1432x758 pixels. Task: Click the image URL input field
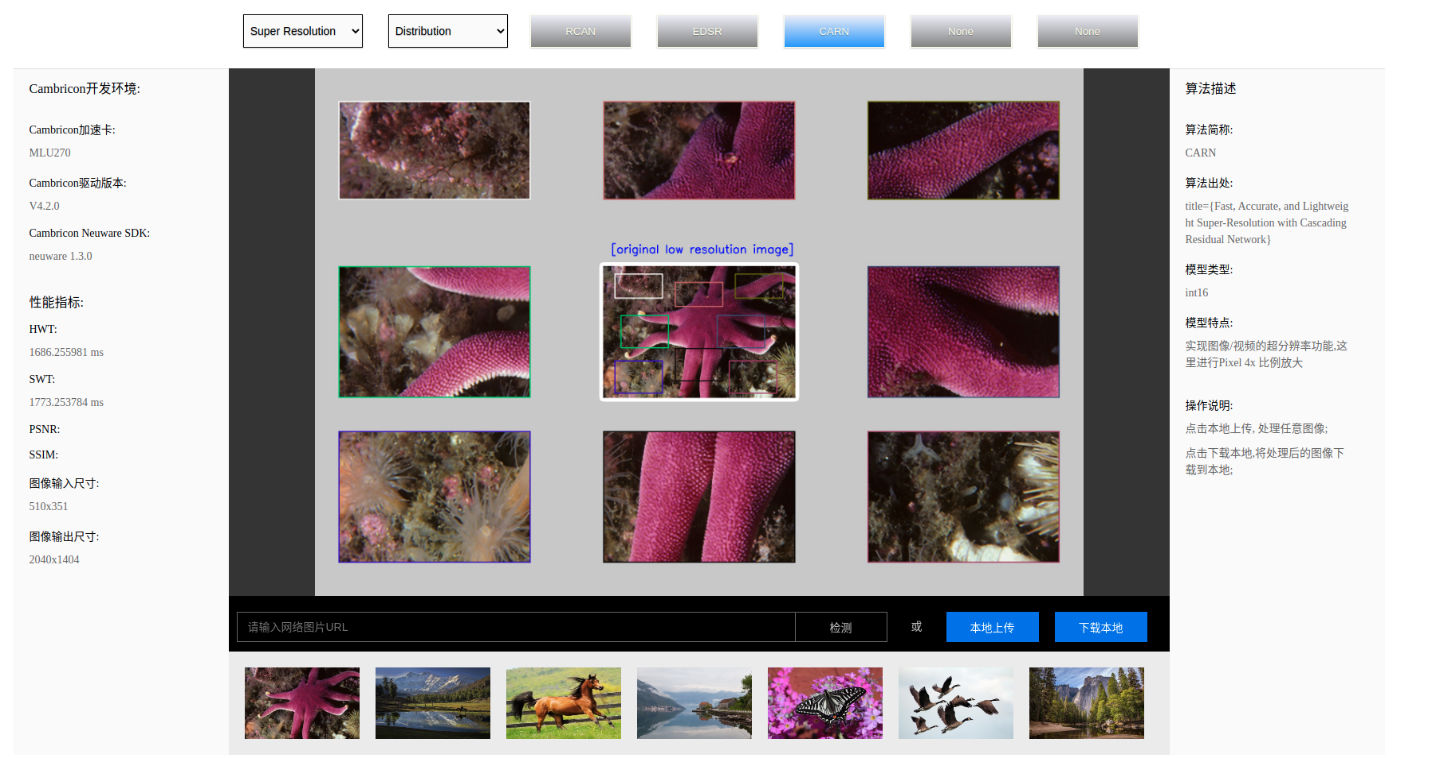[x=516, y=627]
